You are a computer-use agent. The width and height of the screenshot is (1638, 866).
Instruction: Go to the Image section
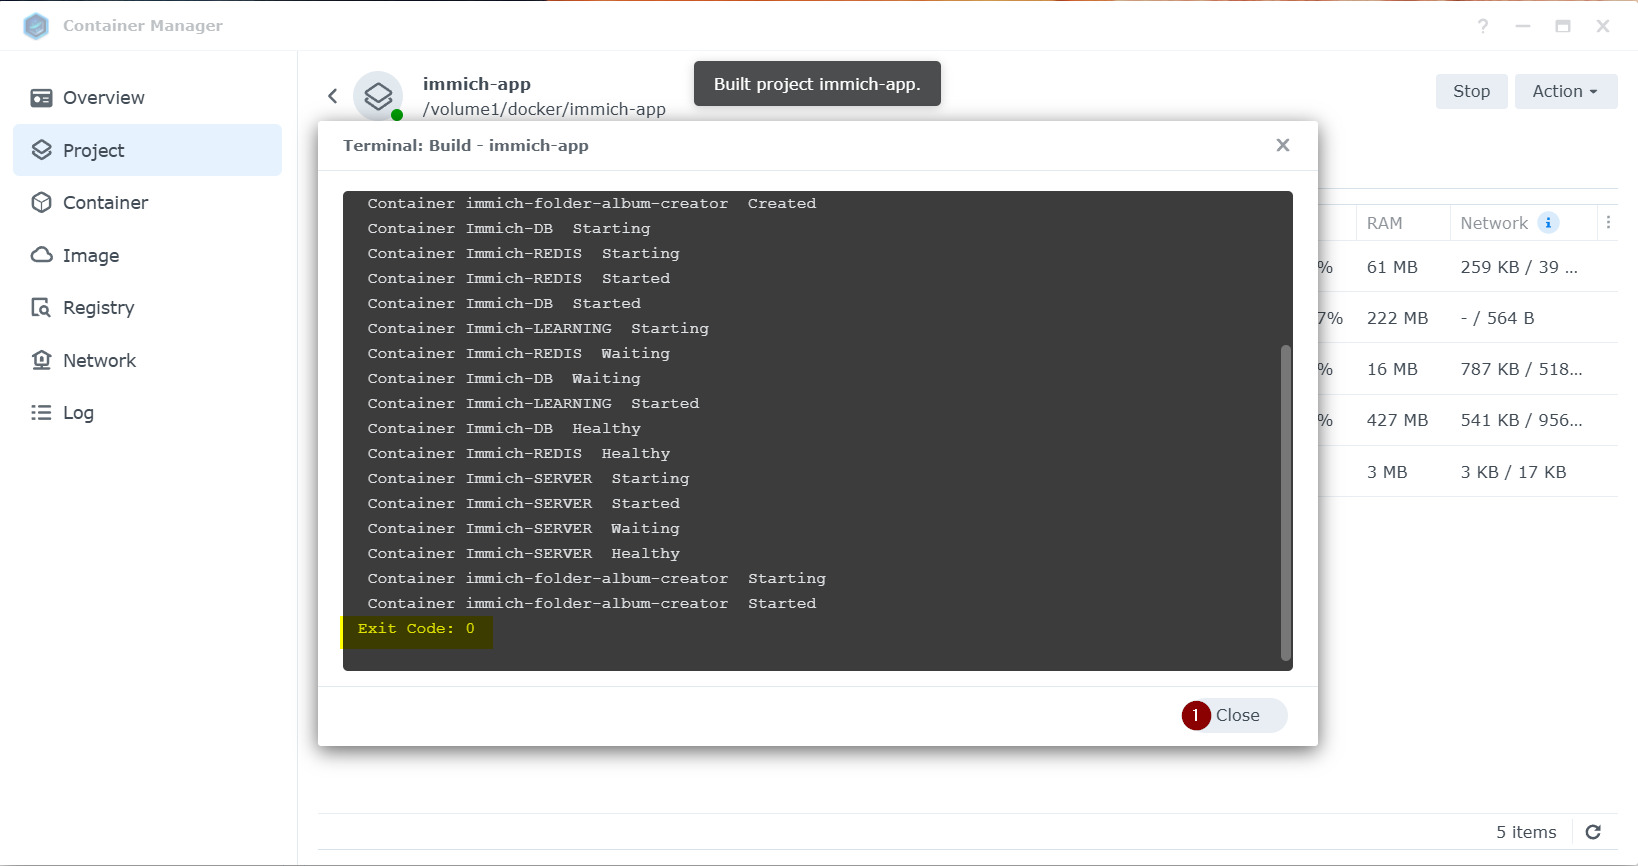(147, 255)
